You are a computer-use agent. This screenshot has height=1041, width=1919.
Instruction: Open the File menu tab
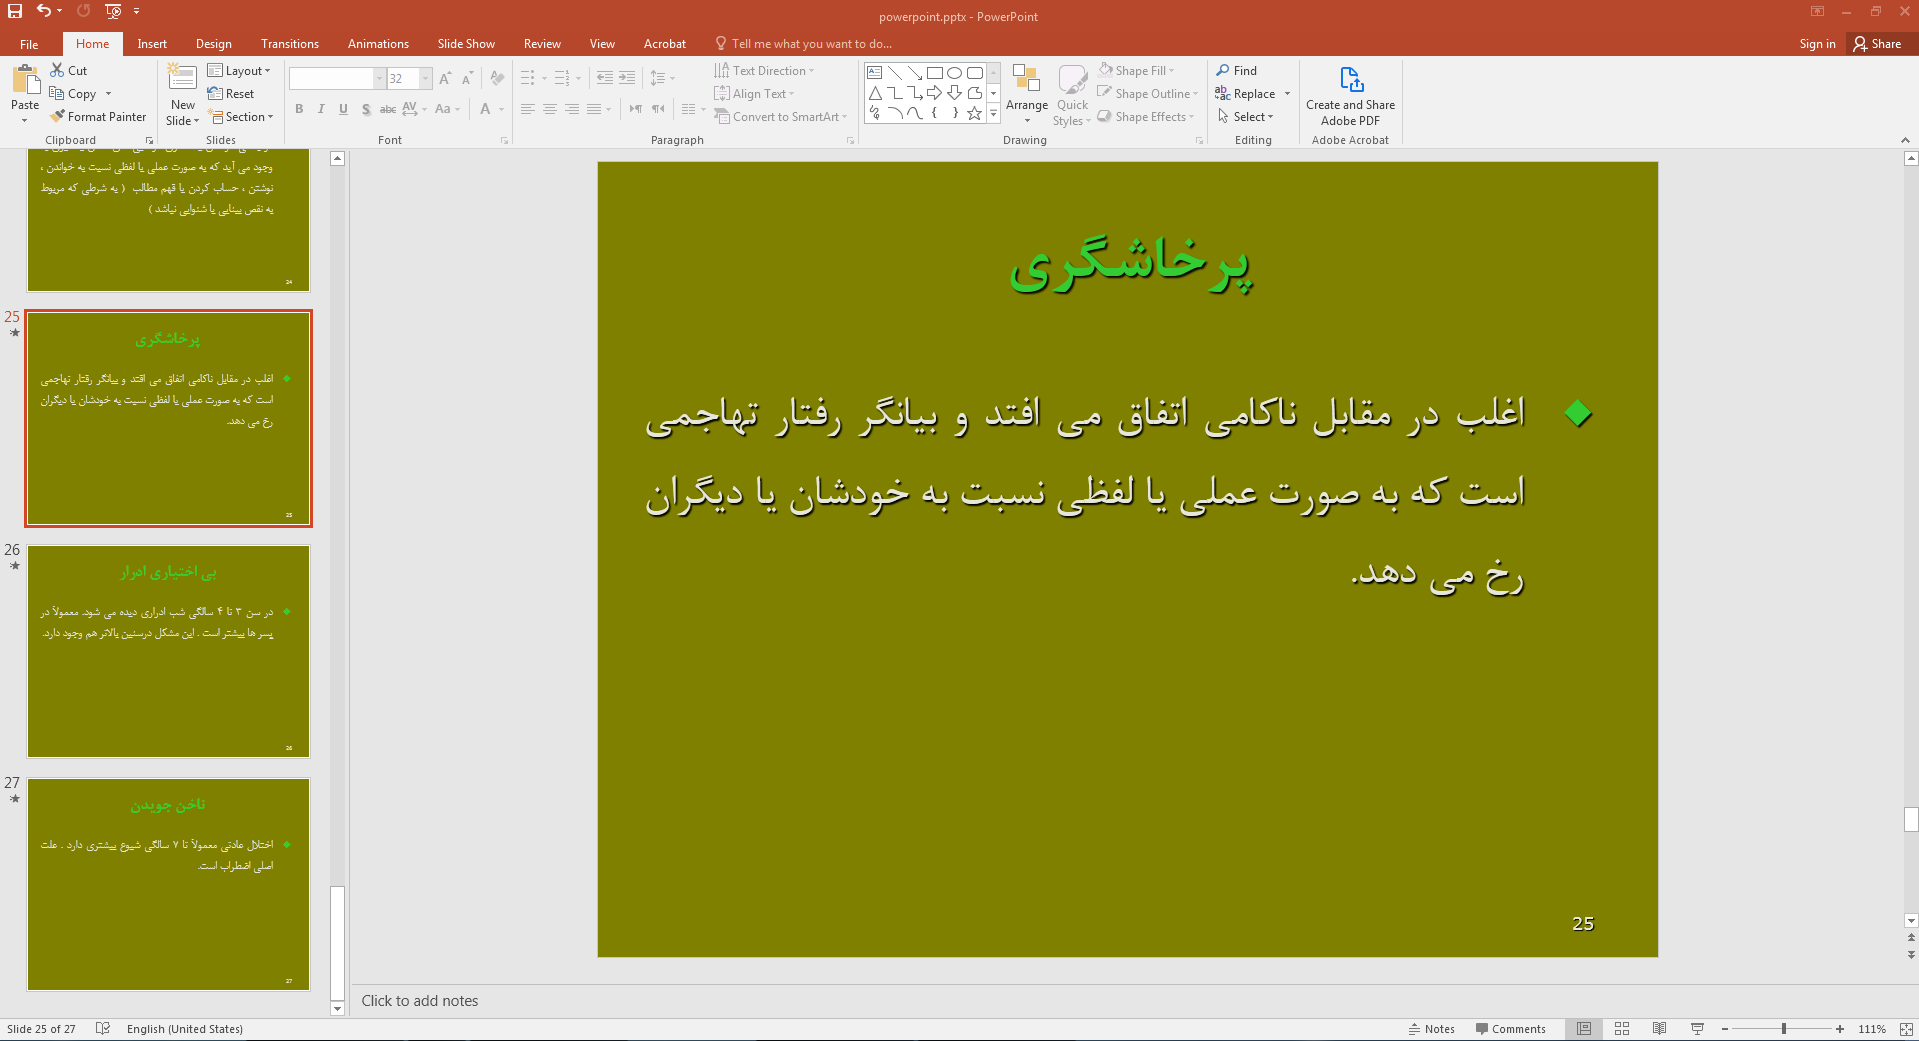click(29, 44)
